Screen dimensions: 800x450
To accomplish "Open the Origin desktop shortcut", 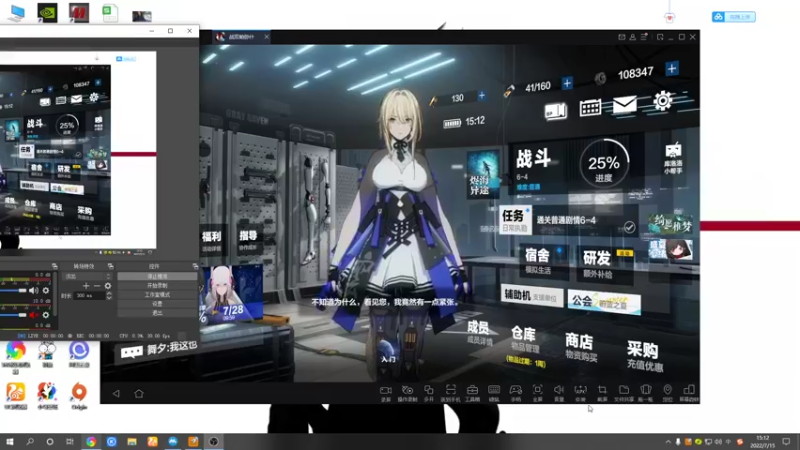I will pos(79,396).
